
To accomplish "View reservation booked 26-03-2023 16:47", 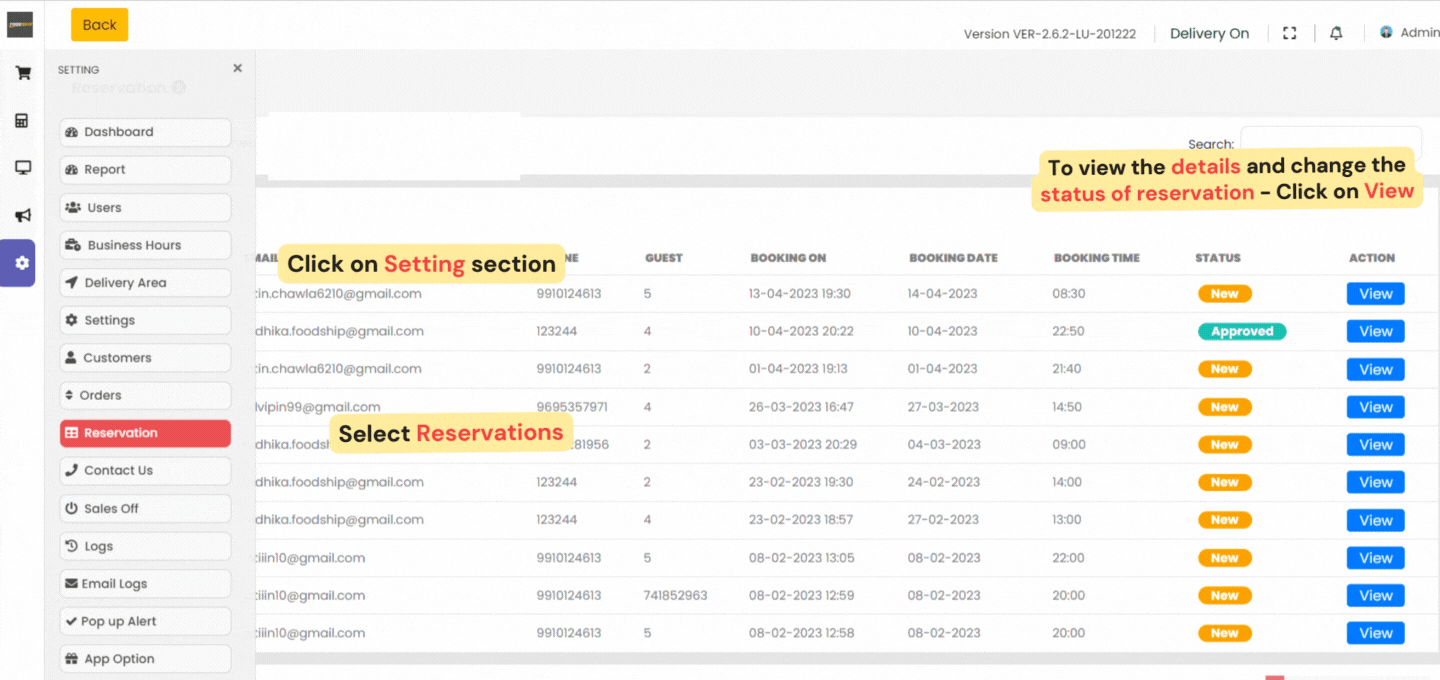I will pos(1375,407).
